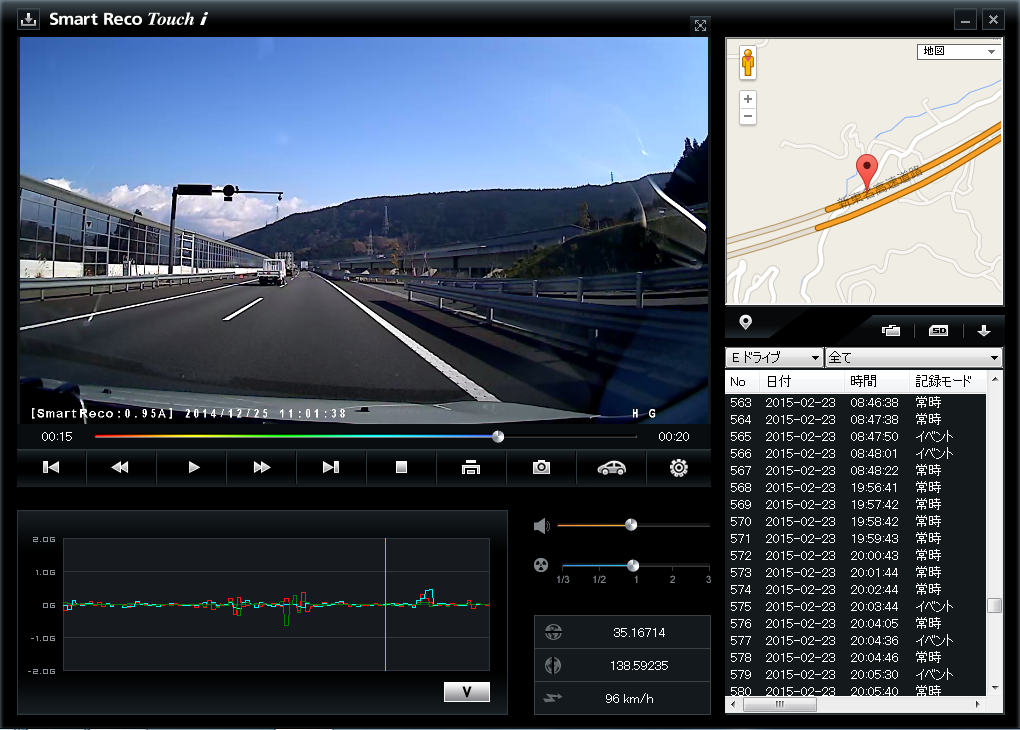The image size is (1020, 730).
Task: Select recording No 577 at 20:04:36
Action: pyautogui.click(x=855, y=641)
